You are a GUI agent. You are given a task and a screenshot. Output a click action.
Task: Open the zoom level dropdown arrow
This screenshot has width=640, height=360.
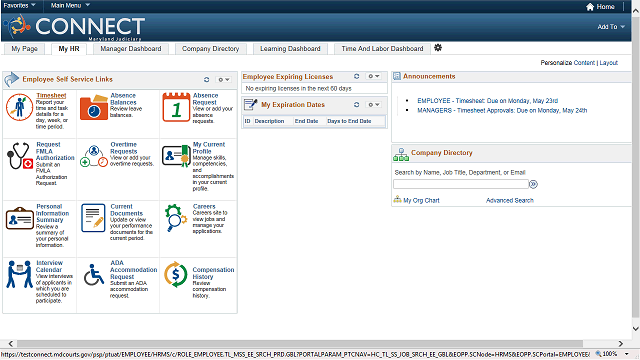tap(627, 354)
